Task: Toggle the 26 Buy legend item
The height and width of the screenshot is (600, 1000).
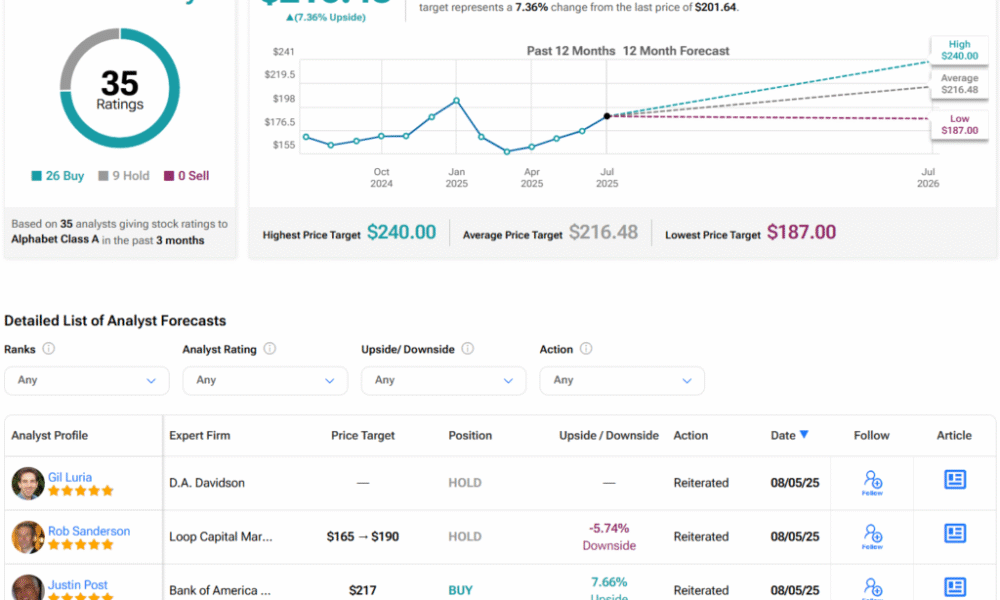Action: tap(58, 176)
